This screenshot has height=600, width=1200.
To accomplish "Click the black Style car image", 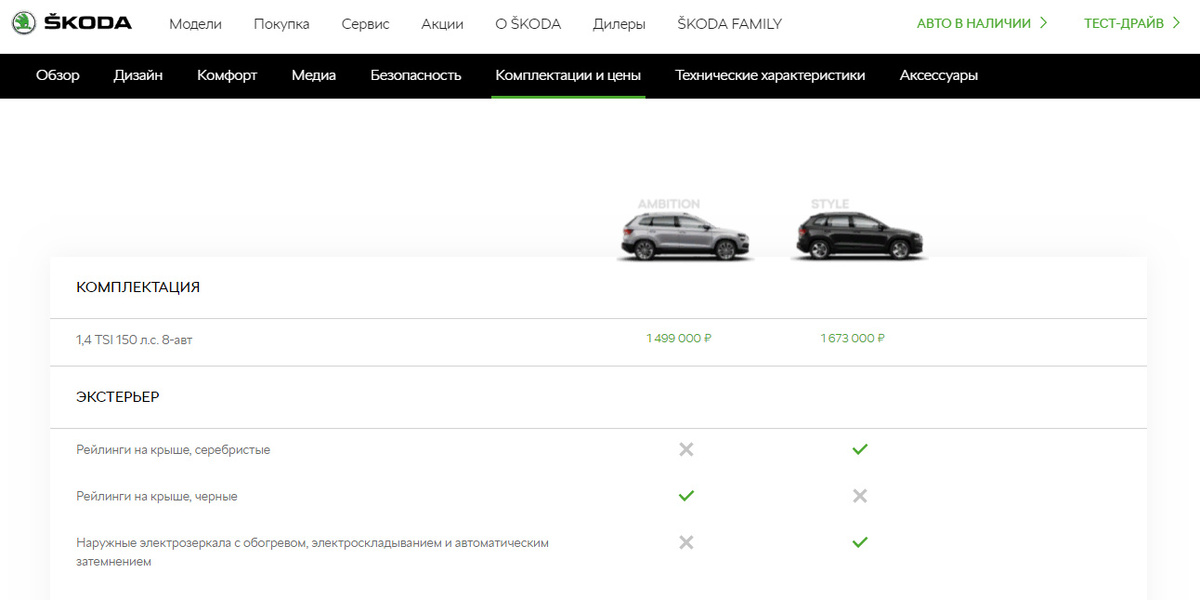I will (x=859, y=237).
